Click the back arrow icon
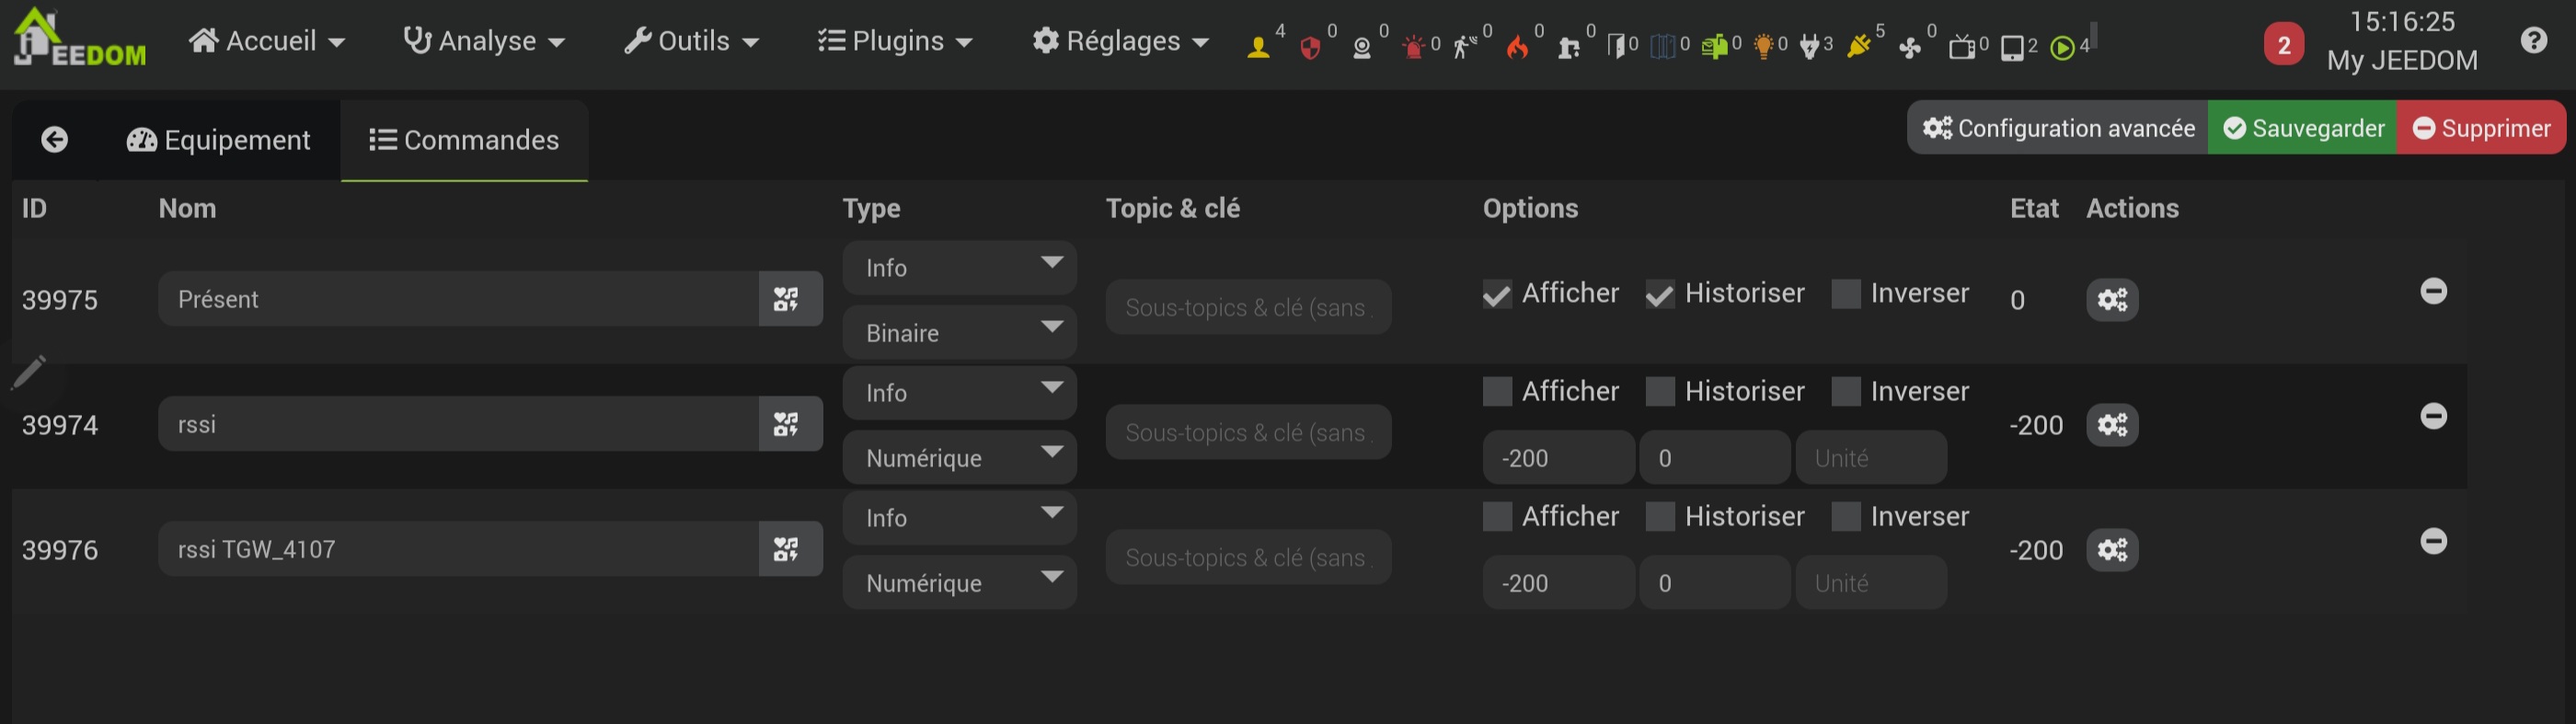 pyautogui.click(x=55, y=140)
